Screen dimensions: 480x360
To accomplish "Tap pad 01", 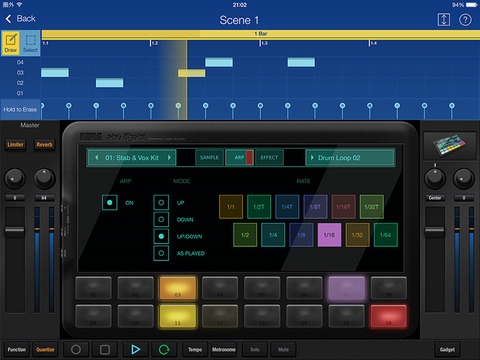I will click(x=93, y=288).
